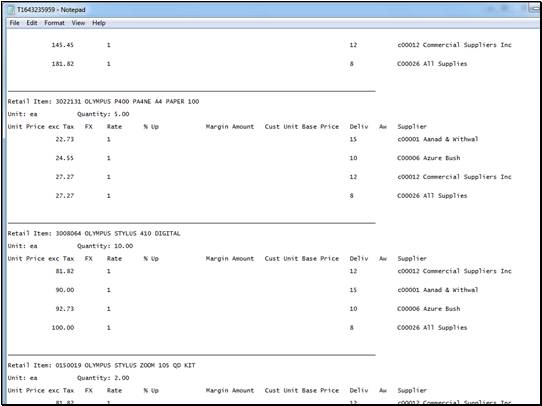Open the Format menu
Screen dimensions: 542x406
pyautogui.click(x=54, y=23)
